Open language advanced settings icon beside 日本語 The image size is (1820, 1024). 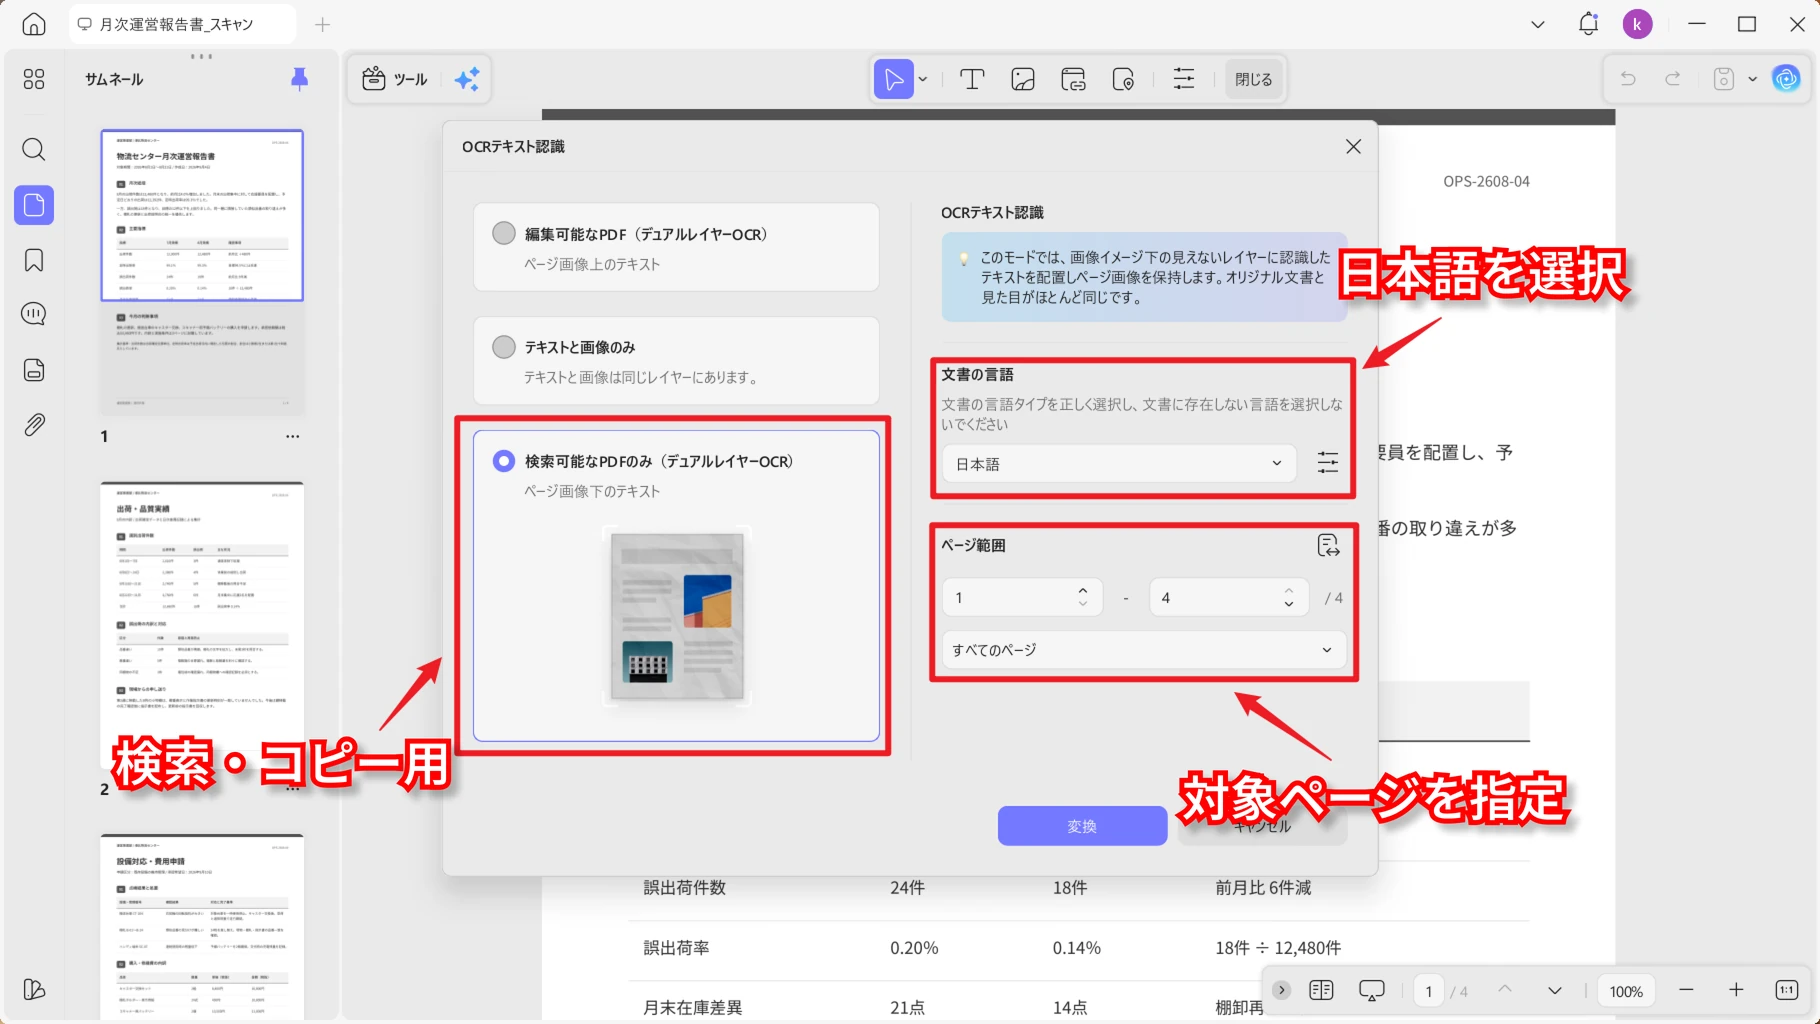1328,463
